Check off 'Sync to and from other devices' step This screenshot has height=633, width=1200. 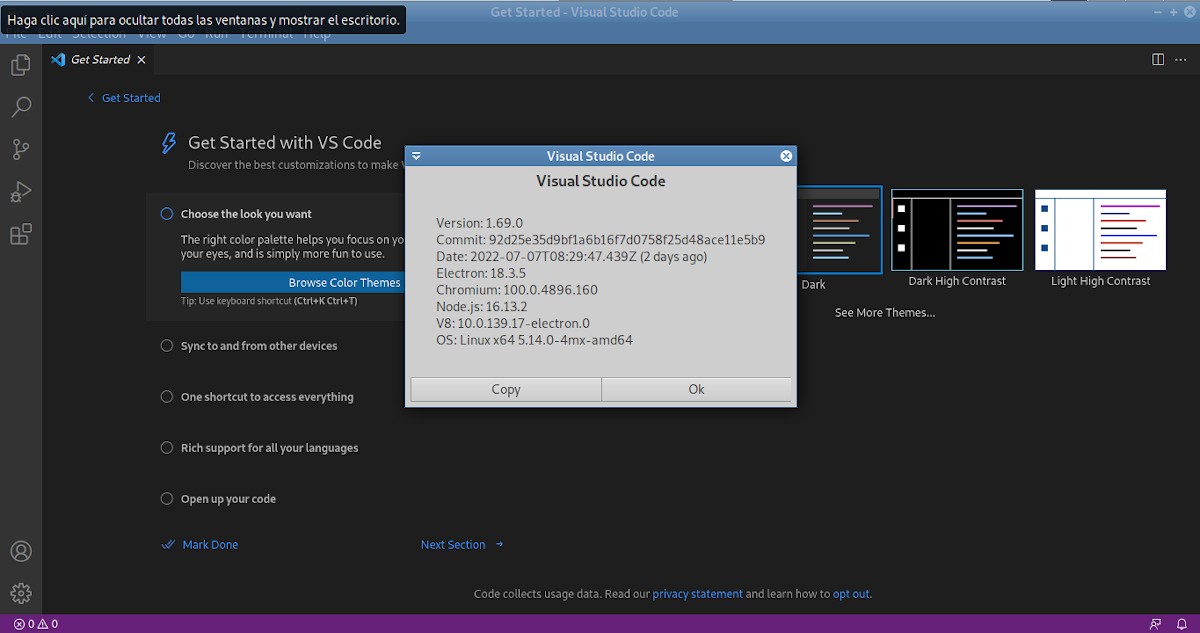click(x=167, y=346)
